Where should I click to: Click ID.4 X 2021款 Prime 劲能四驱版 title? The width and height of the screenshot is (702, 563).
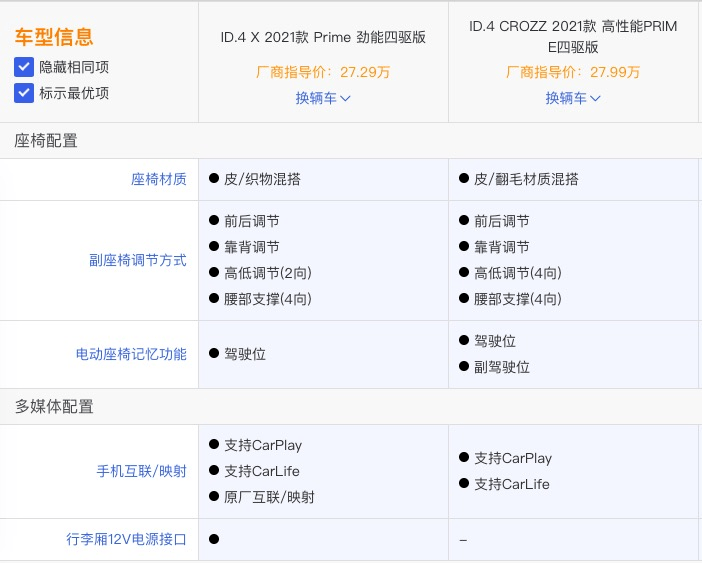coord(323,37)
